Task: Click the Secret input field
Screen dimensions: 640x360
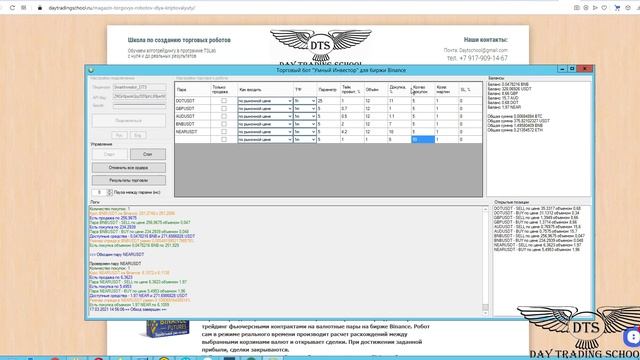Action: click(140, 105)
